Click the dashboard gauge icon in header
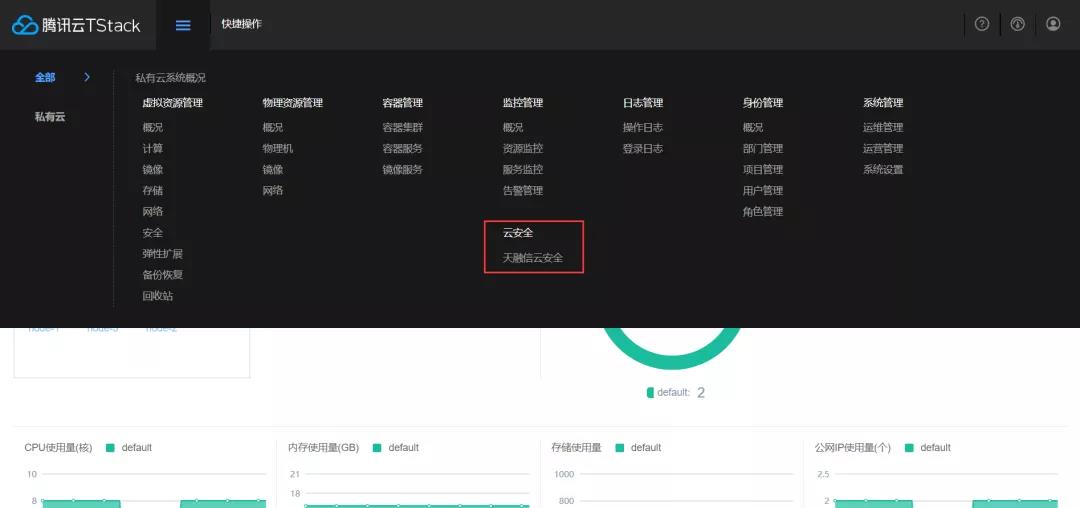 [1017, 24]
